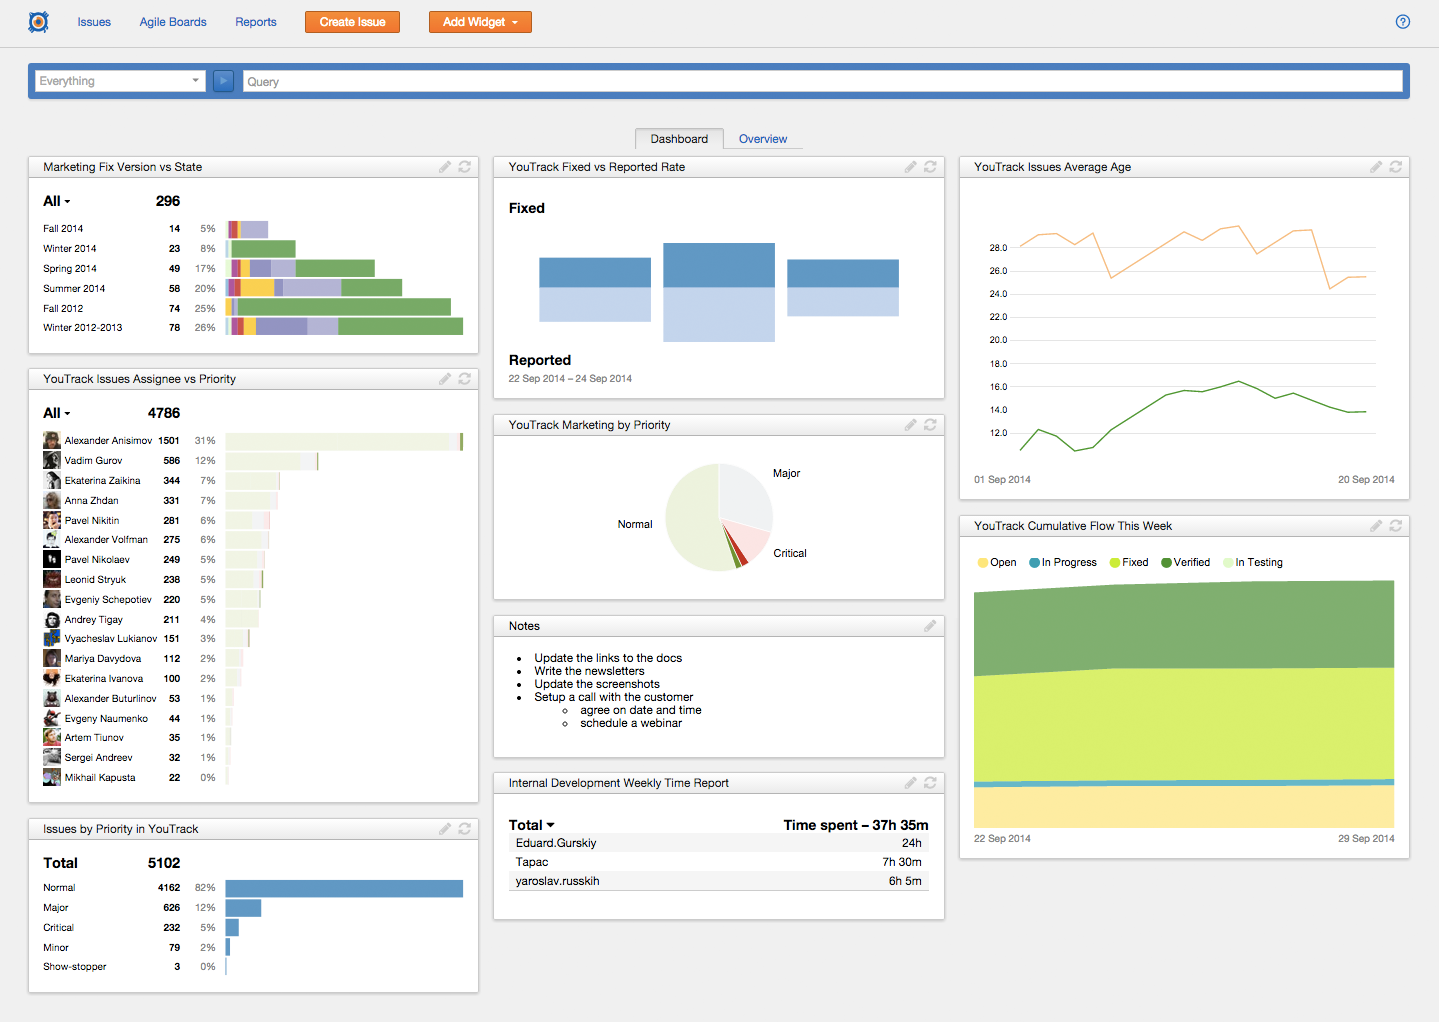Refresh the YouTrack Fixed vs Reported Rate widget

[x=930, y=167]
